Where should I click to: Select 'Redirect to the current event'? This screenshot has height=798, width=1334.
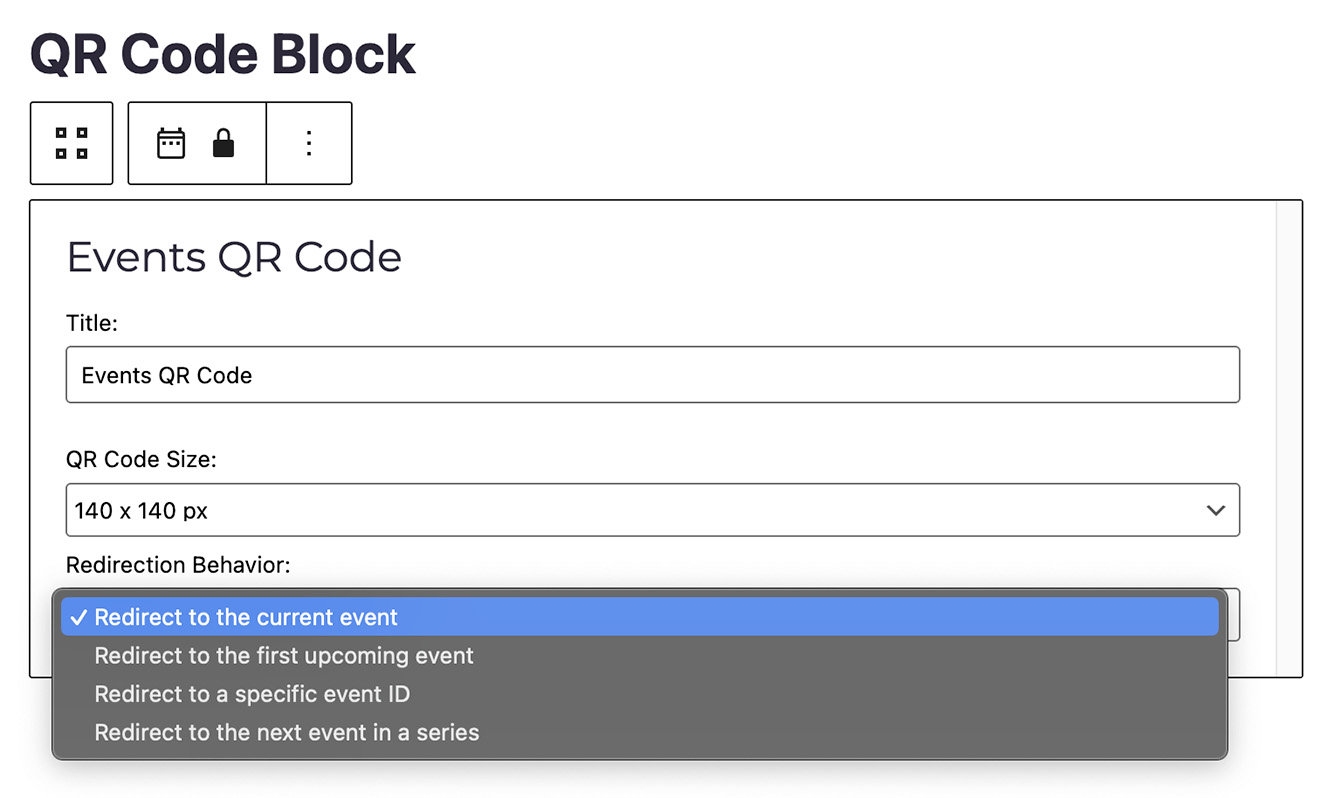246,618
